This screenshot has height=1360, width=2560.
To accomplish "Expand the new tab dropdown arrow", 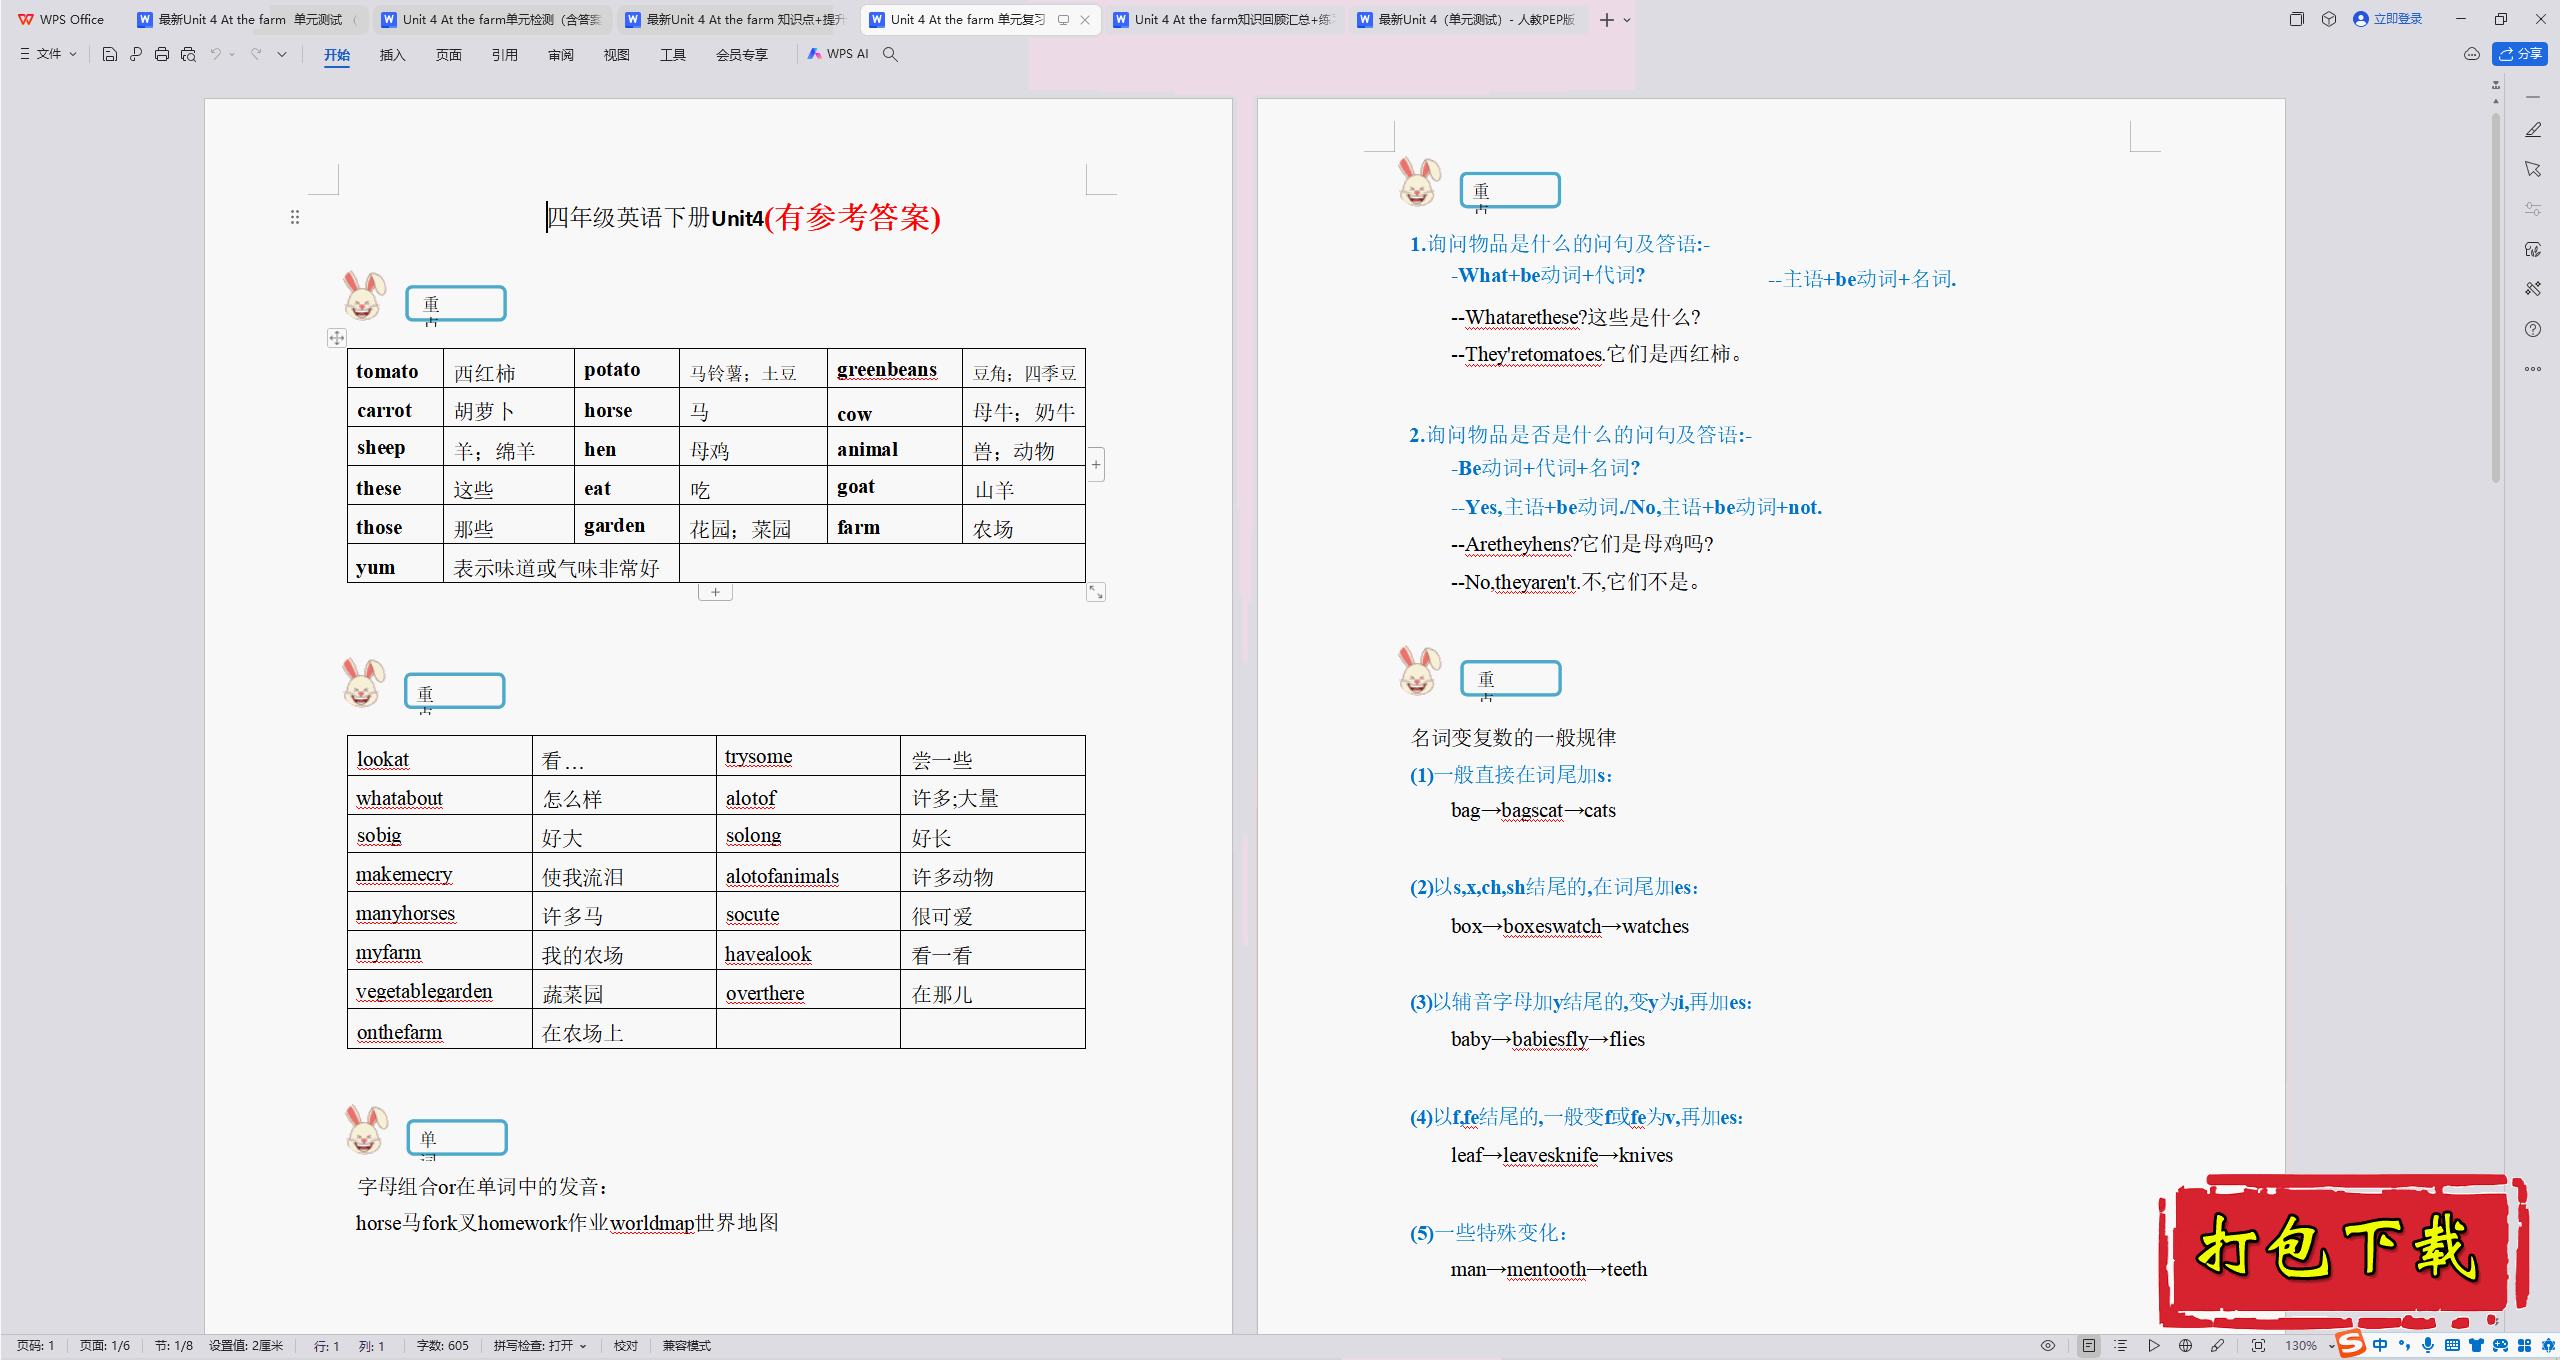I will (x=1627, y=19).
